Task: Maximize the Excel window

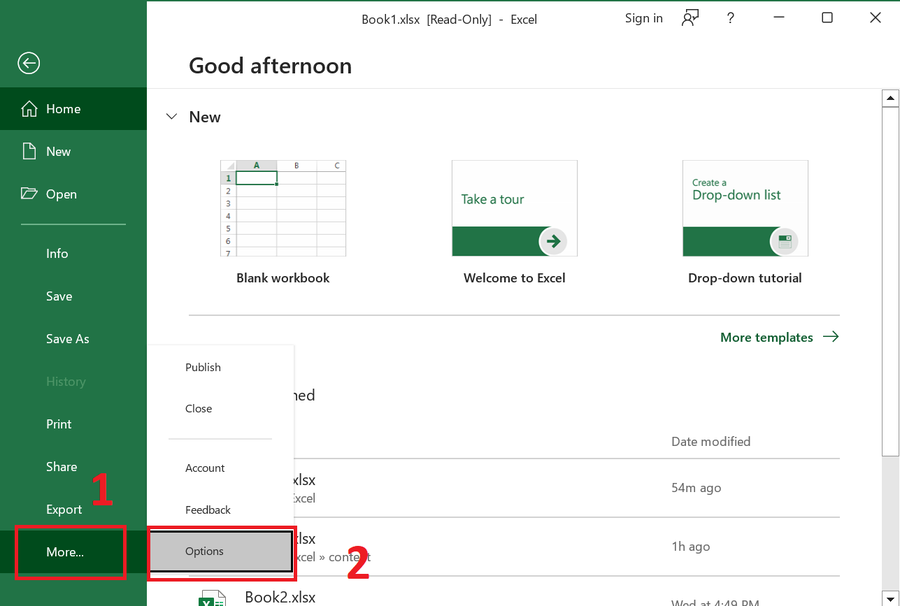Action: pyautogui.click(x=827, y=18)
